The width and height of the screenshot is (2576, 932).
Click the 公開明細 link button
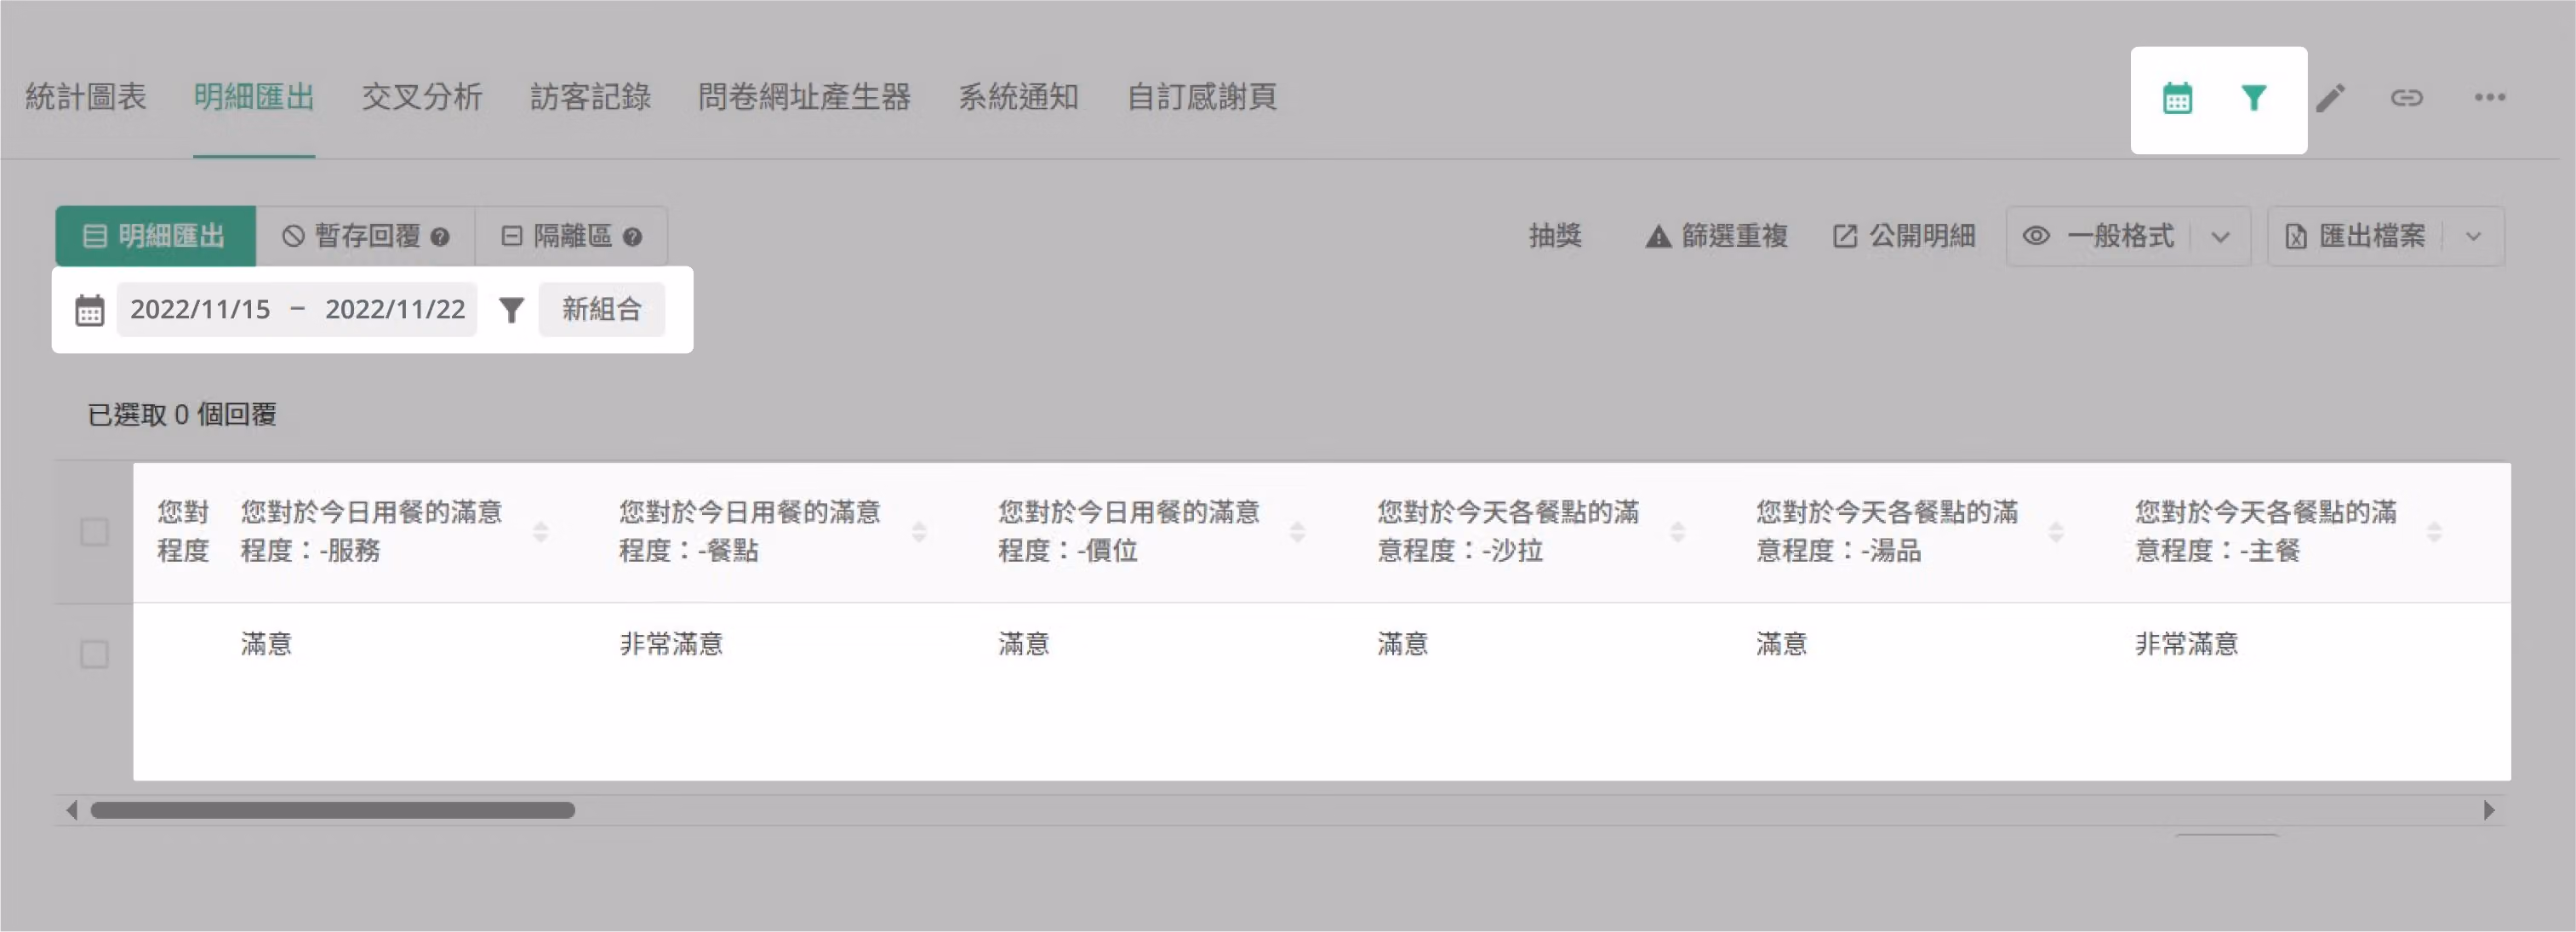pos(1903,236)
